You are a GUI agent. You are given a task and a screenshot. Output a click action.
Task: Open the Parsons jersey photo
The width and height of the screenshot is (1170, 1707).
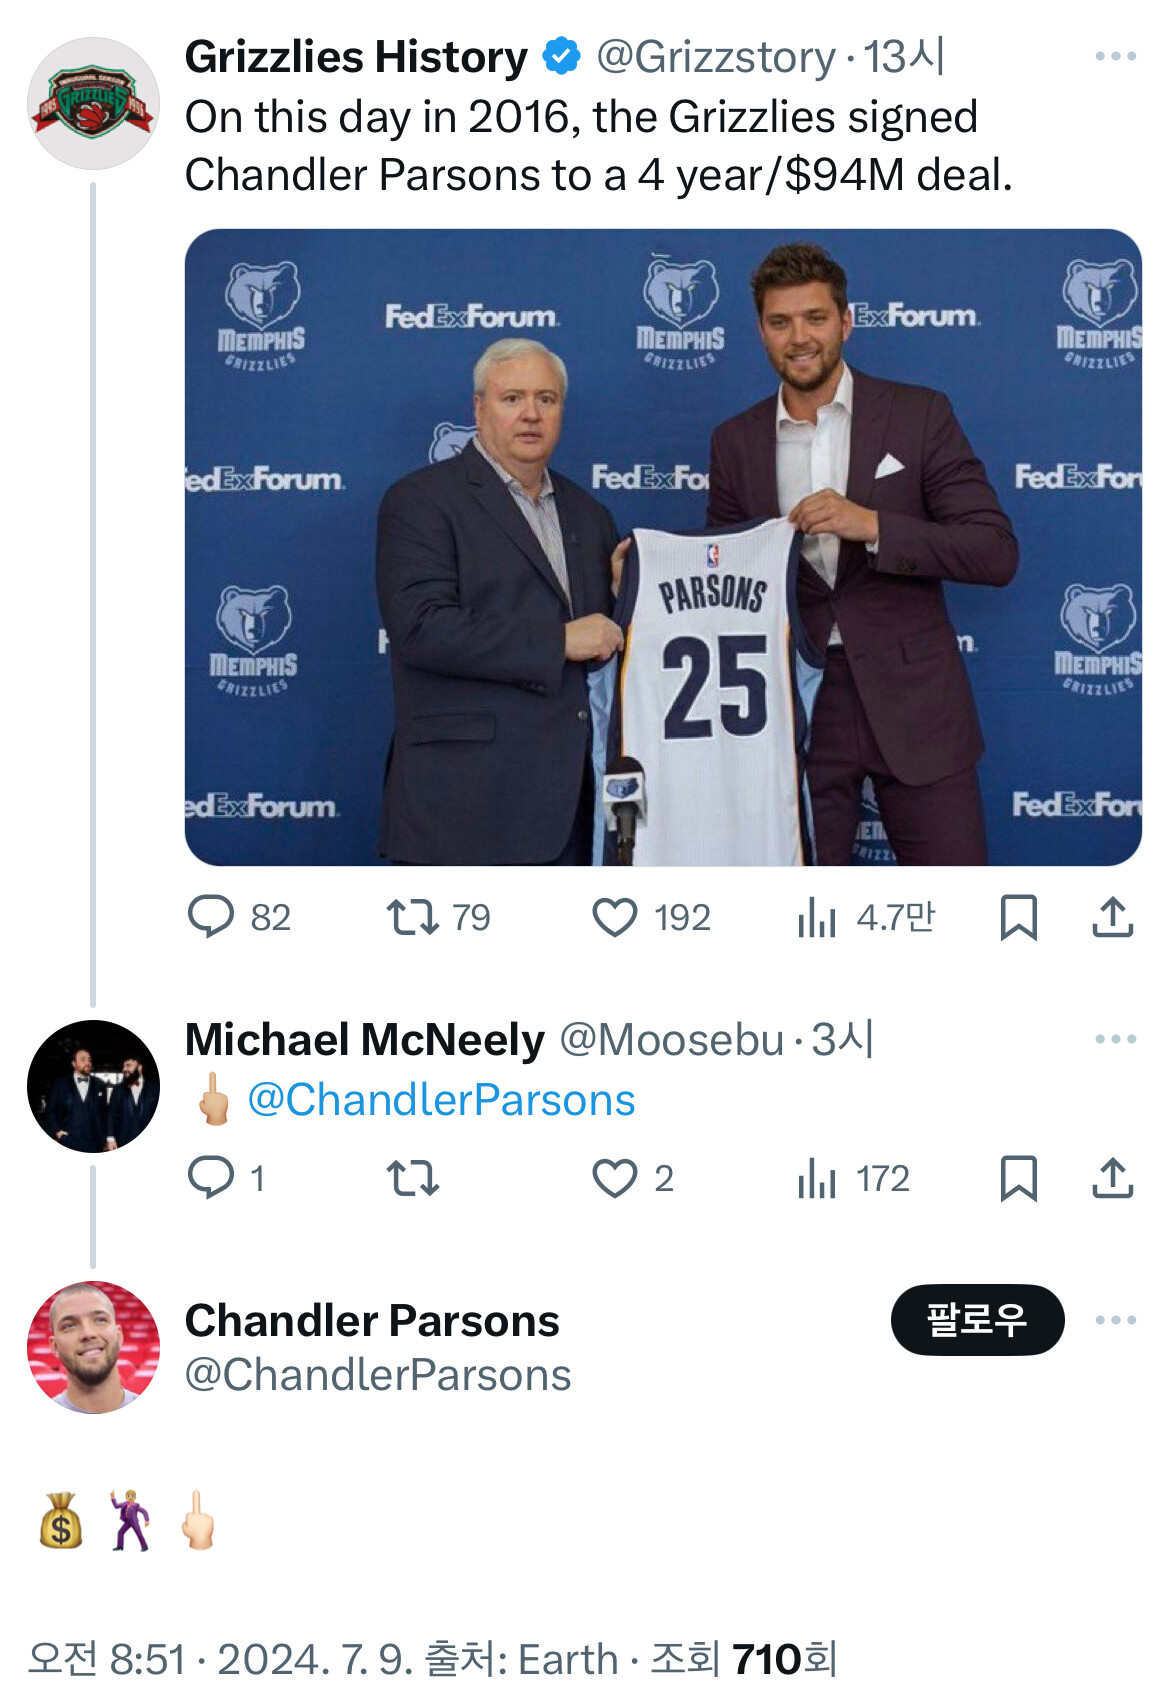click(663, 547)
